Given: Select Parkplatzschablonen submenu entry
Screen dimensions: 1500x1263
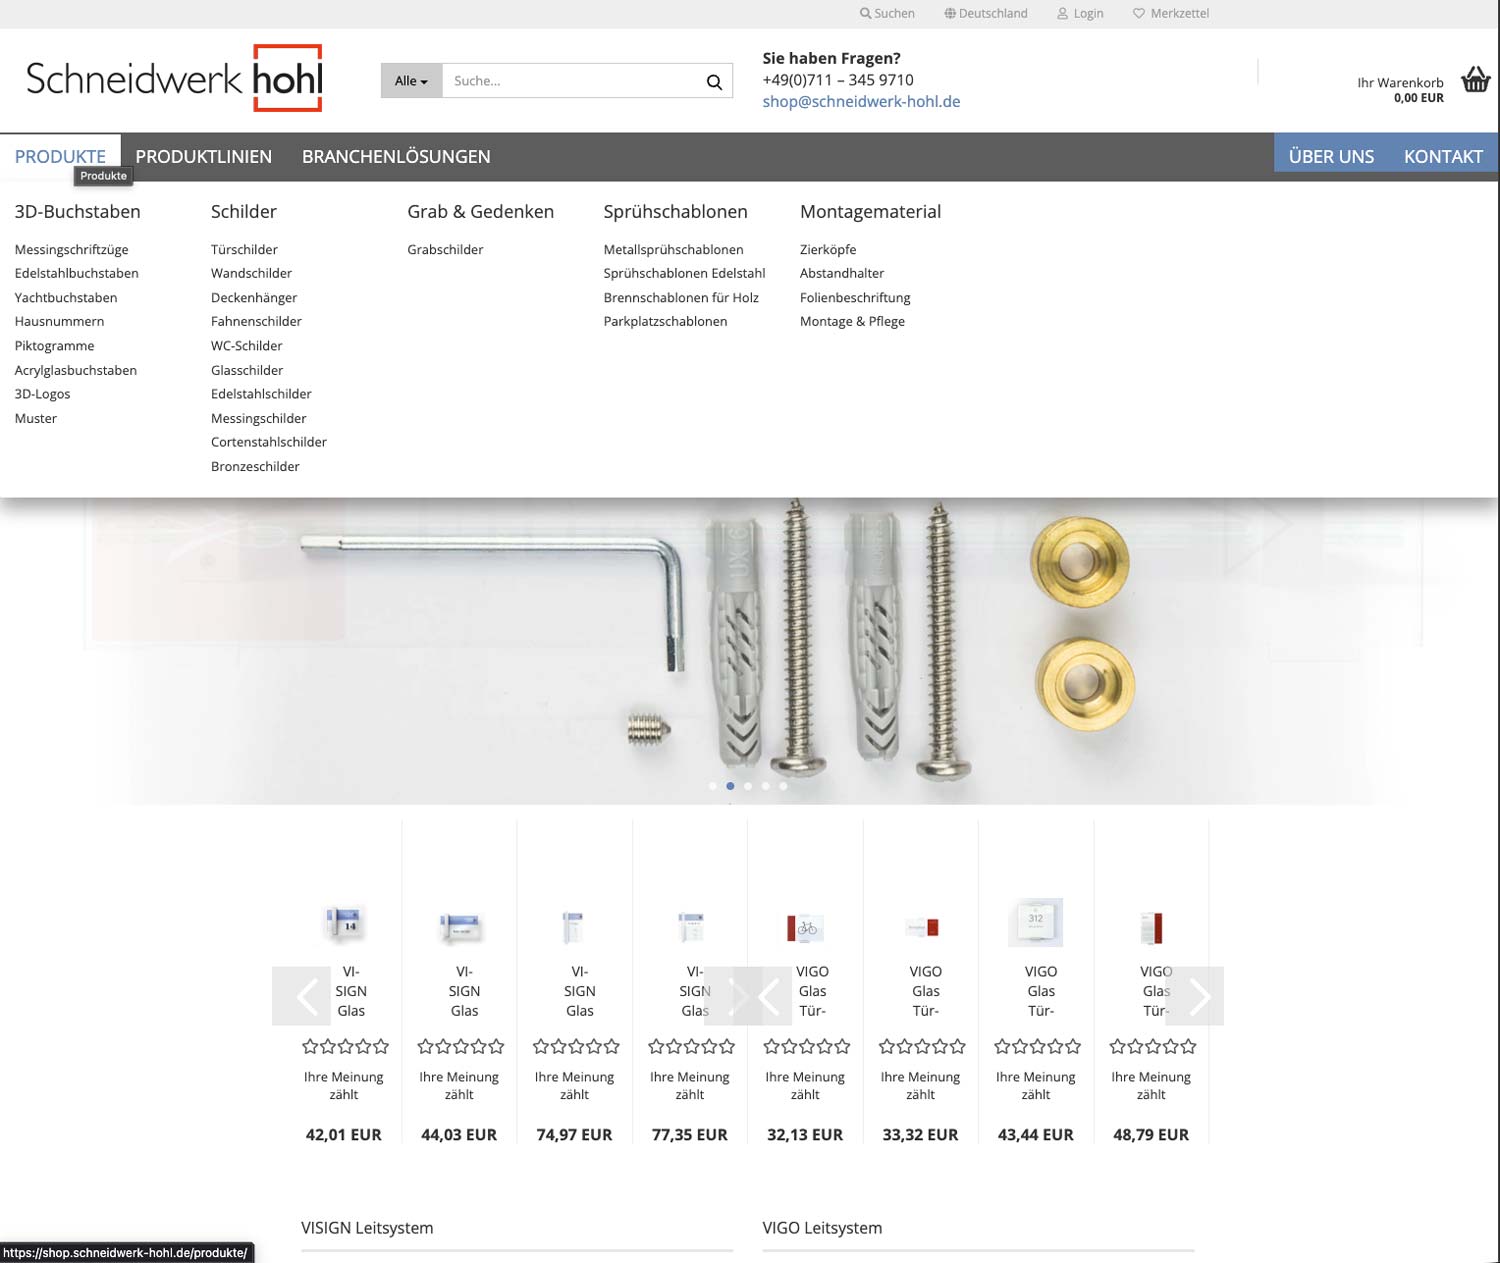Looking at the screenshot, I should tap(665, 321).
